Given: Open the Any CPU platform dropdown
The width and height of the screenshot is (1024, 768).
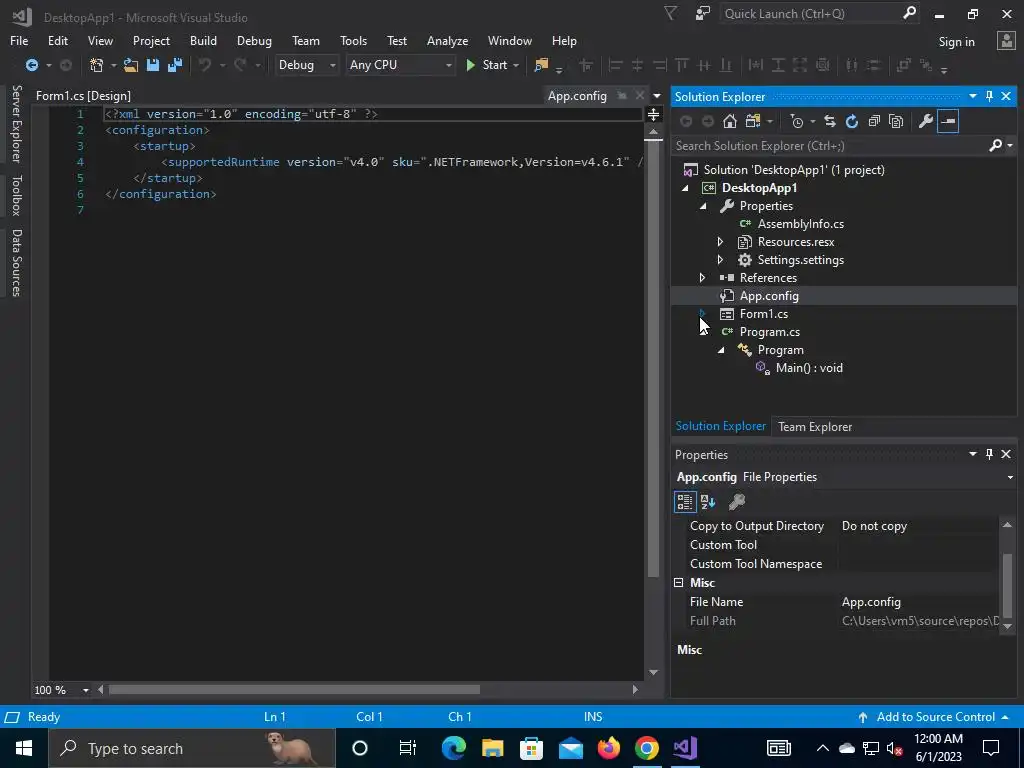Looking at the screenshot, I should pyautogui.click(x=400, y=65).
